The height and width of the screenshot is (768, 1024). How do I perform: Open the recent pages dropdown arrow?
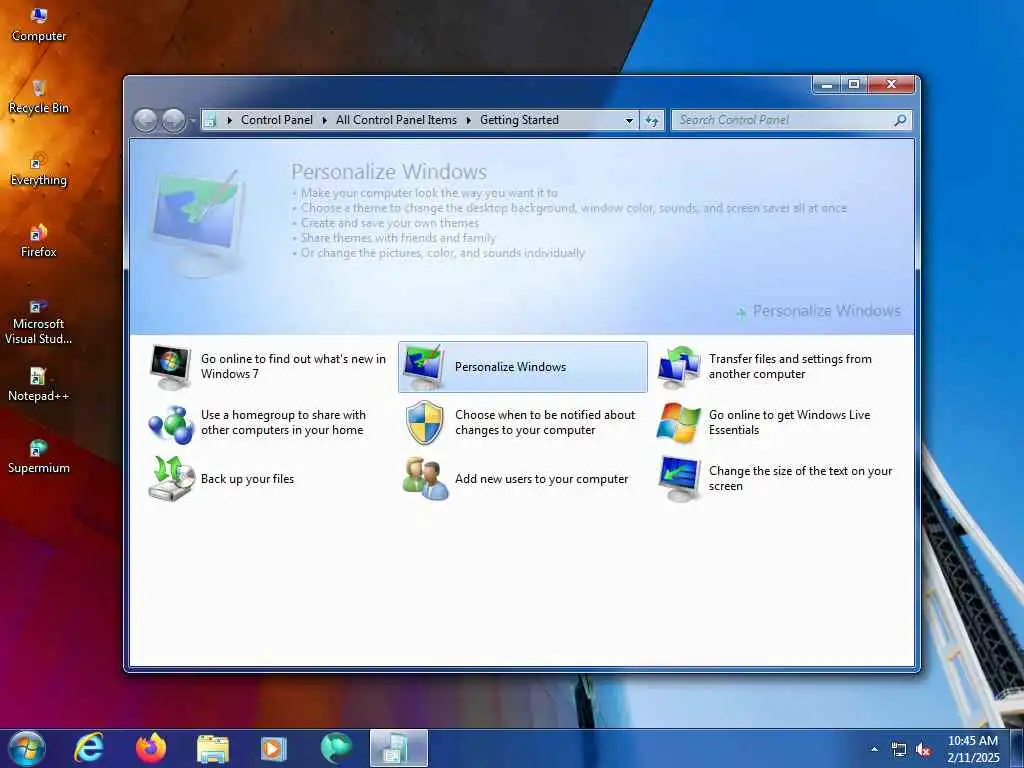193,121
